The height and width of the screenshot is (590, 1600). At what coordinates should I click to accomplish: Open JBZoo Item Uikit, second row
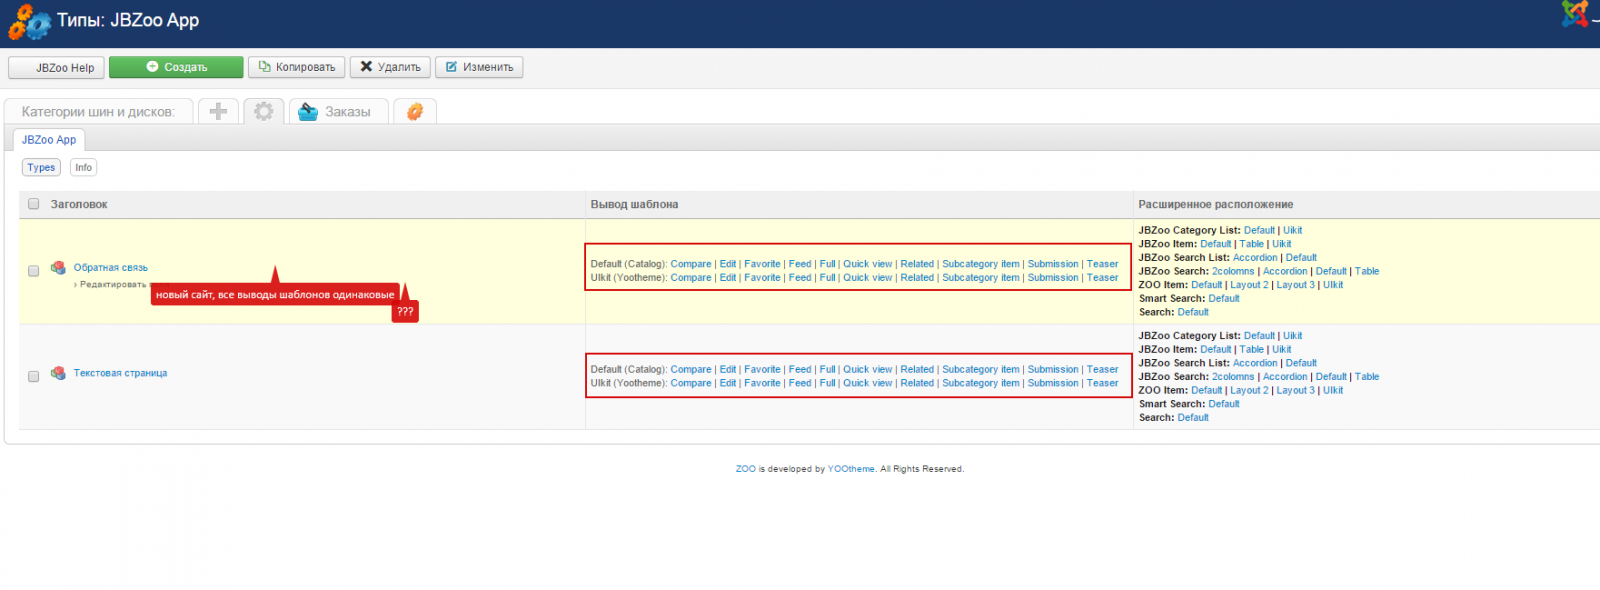pyautogui.click(x=1282, y=349)
